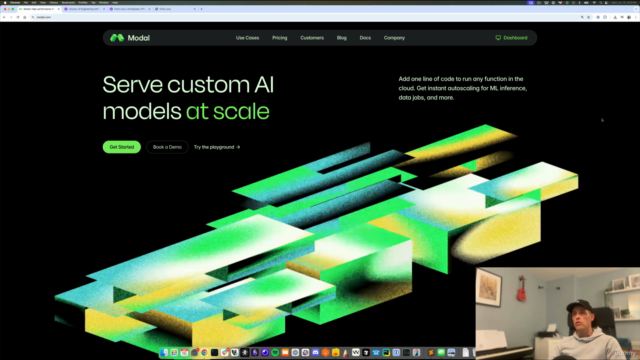The height and width of the screenshot is (360, 640).
Task: Open Finder from the dock
Action: tap(164, 353)
